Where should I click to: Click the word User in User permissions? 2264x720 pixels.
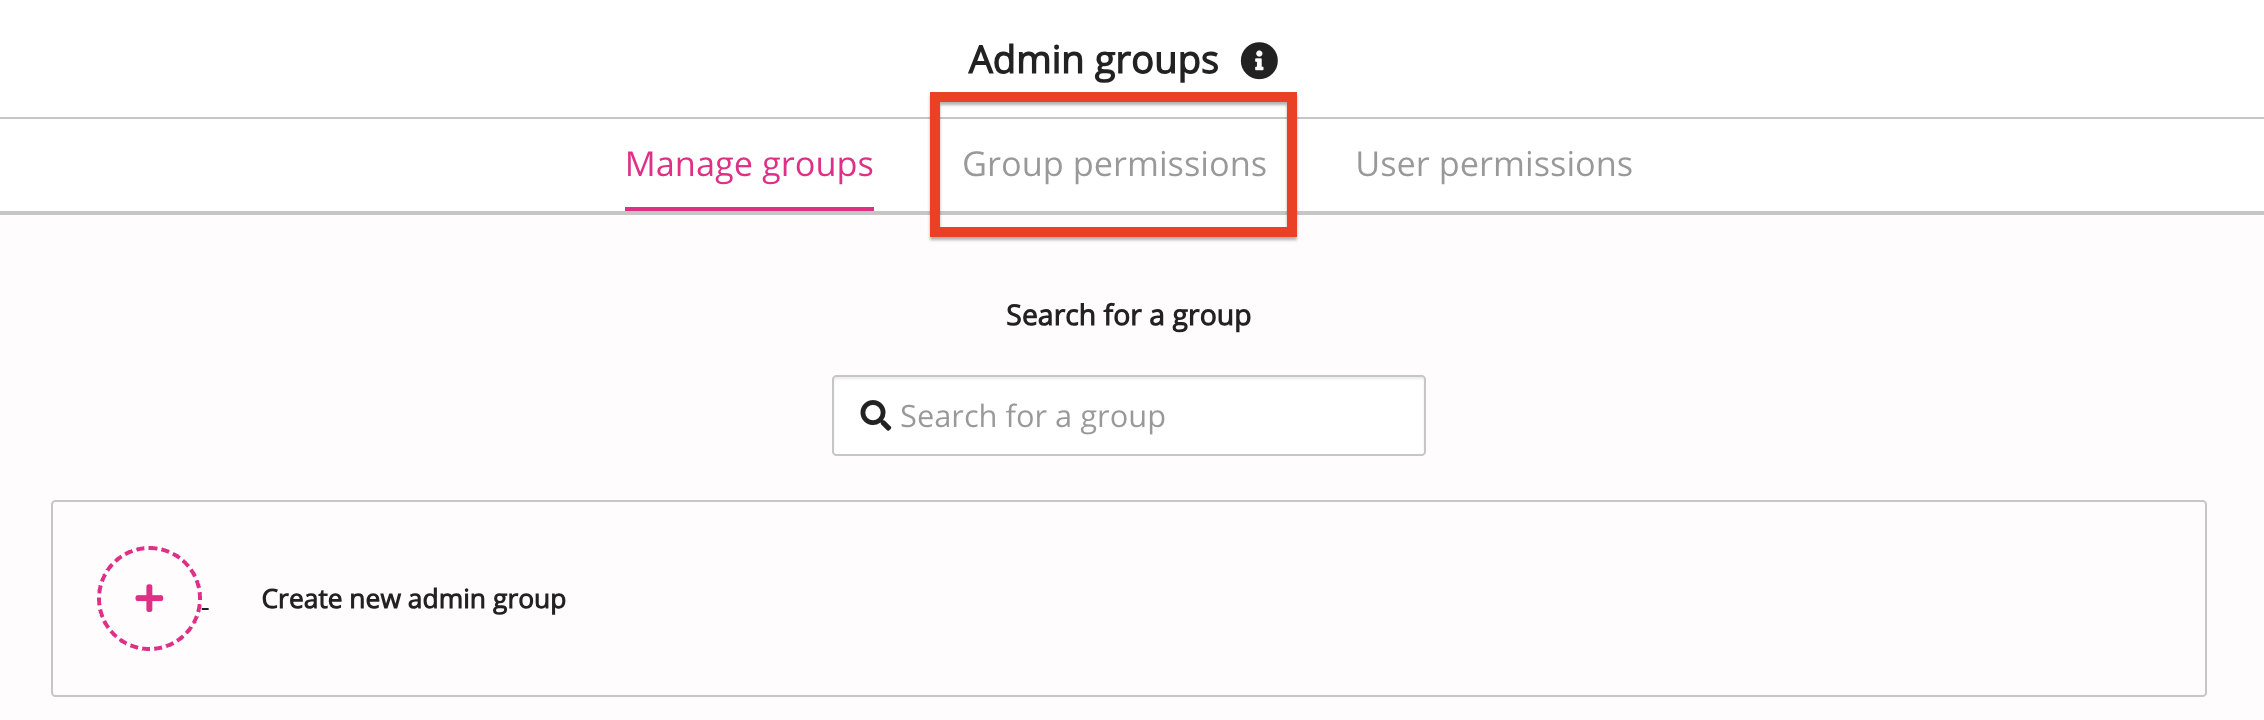click(x=1391, y=164)
